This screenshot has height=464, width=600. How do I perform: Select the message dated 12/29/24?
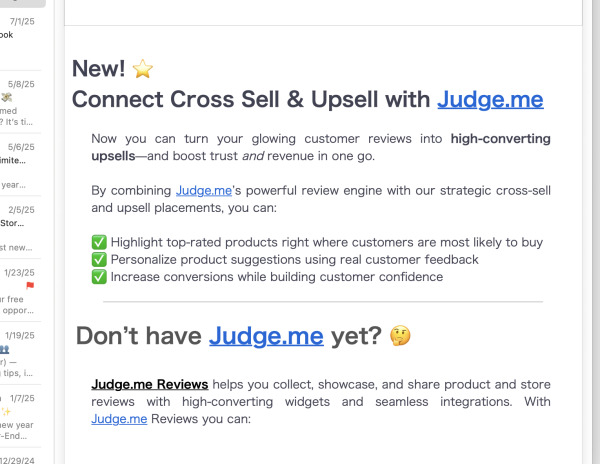click(20, 457)
